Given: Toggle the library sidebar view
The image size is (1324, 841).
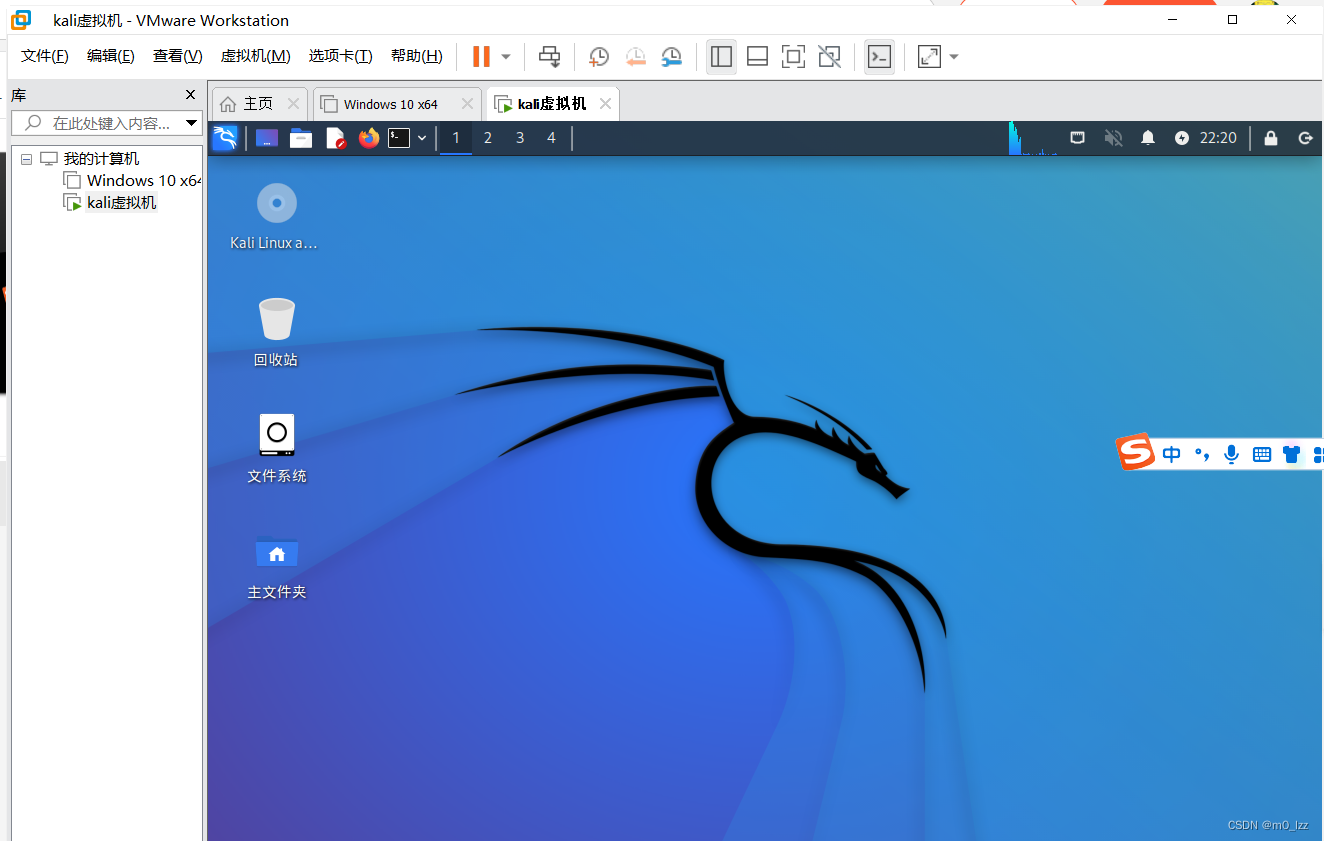Looking at the screenshot, I should point(721,57).
